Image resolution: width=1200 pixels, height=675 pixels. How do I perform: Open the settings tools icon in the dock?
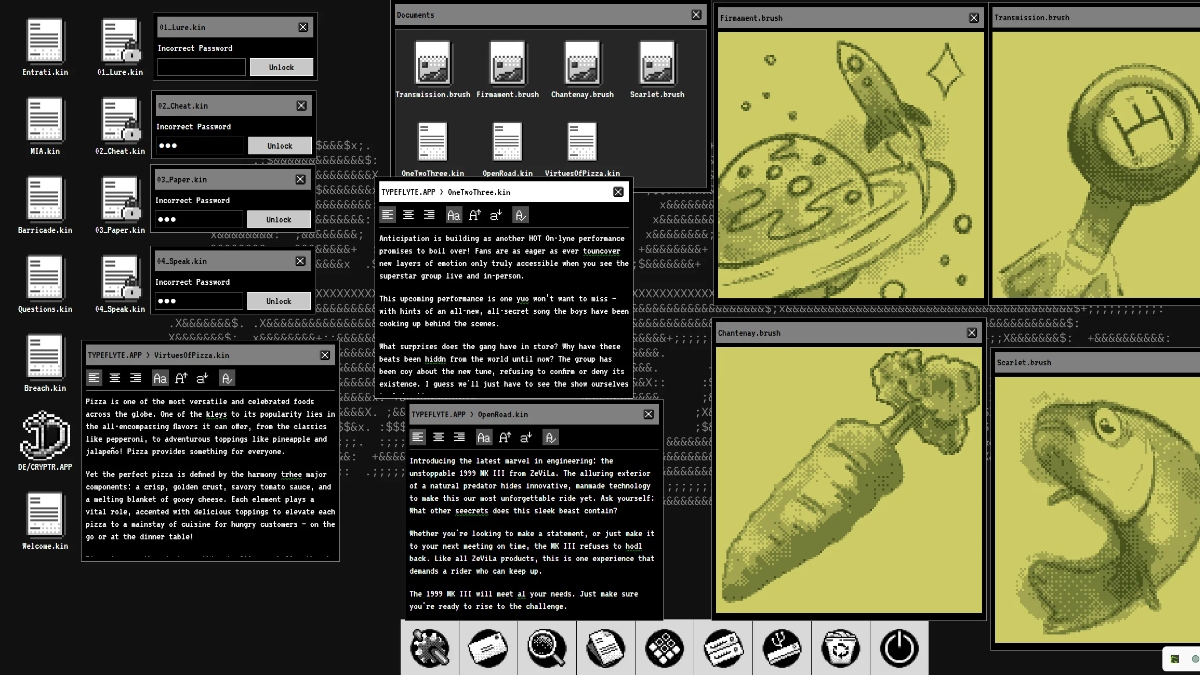(x=431, y=648)
